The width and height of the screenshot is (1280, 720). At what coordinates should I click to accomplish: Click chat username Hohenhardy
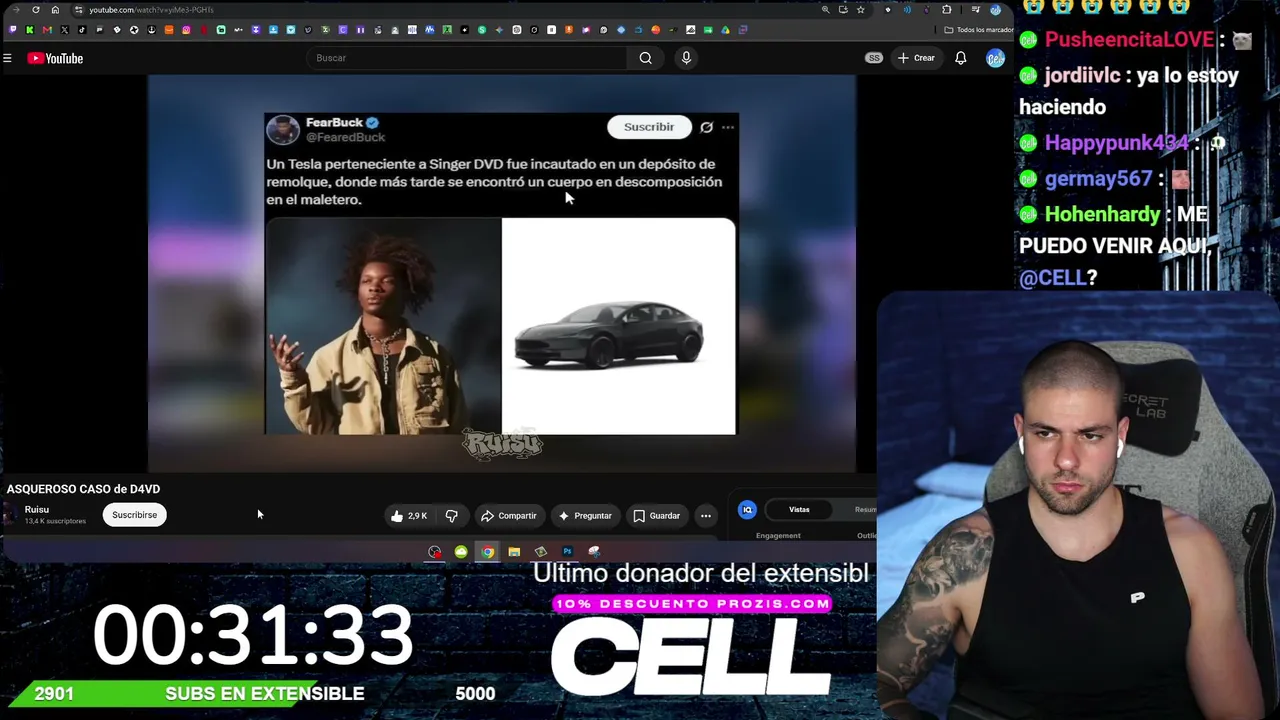pyautogui.click(x=1103, y=215)
